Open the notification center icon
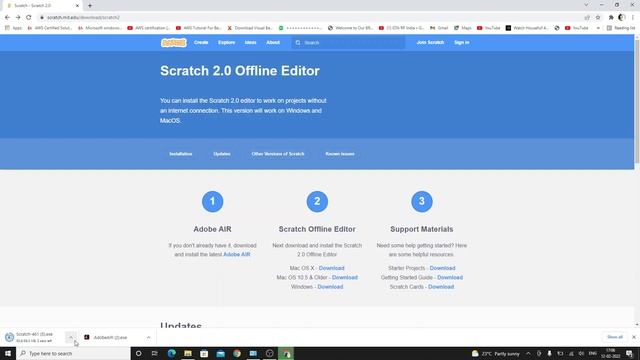The height and width of the screenshot is (360, 640). pos(630,353)
